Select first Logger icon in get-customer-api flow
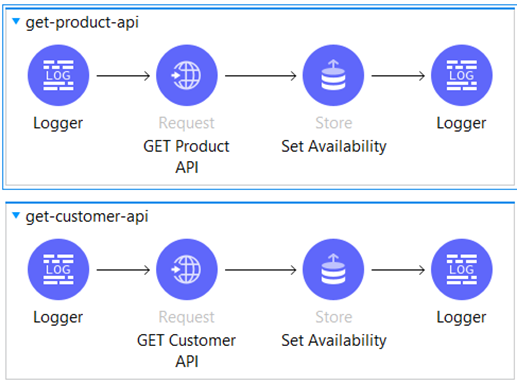The width and height of the screenshot is (517, 384). point(58,269)
